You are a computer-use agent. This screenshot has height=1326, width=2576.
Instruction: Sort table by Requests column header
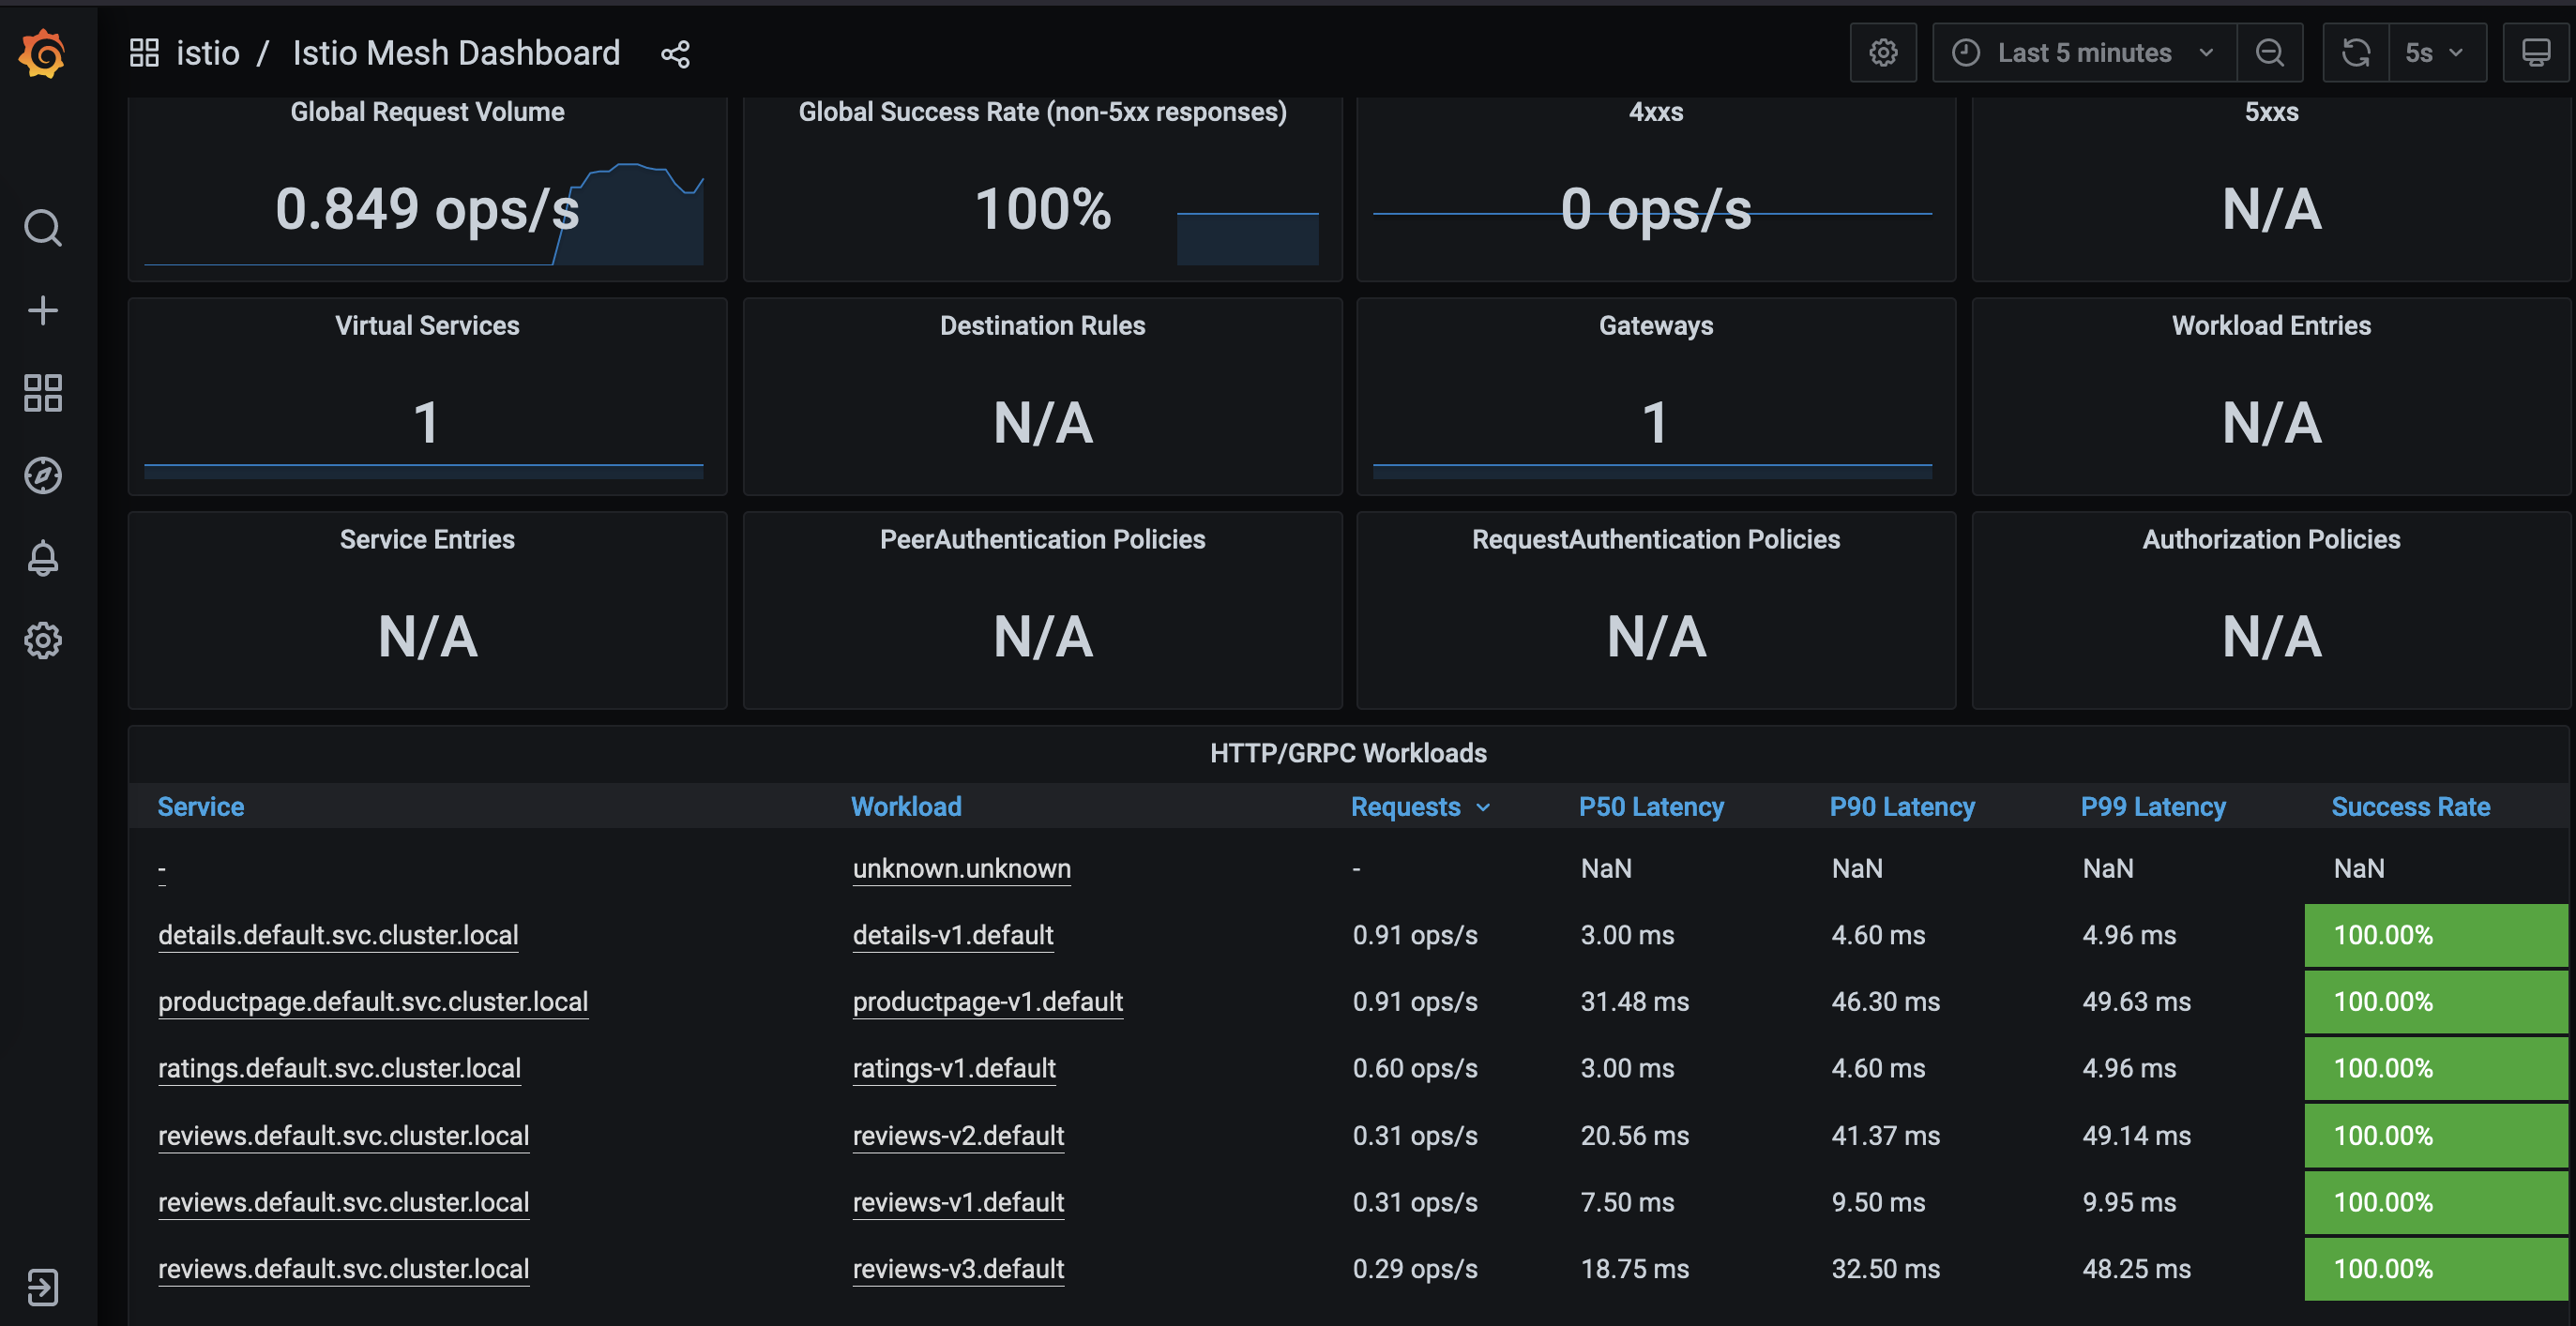1405,807
